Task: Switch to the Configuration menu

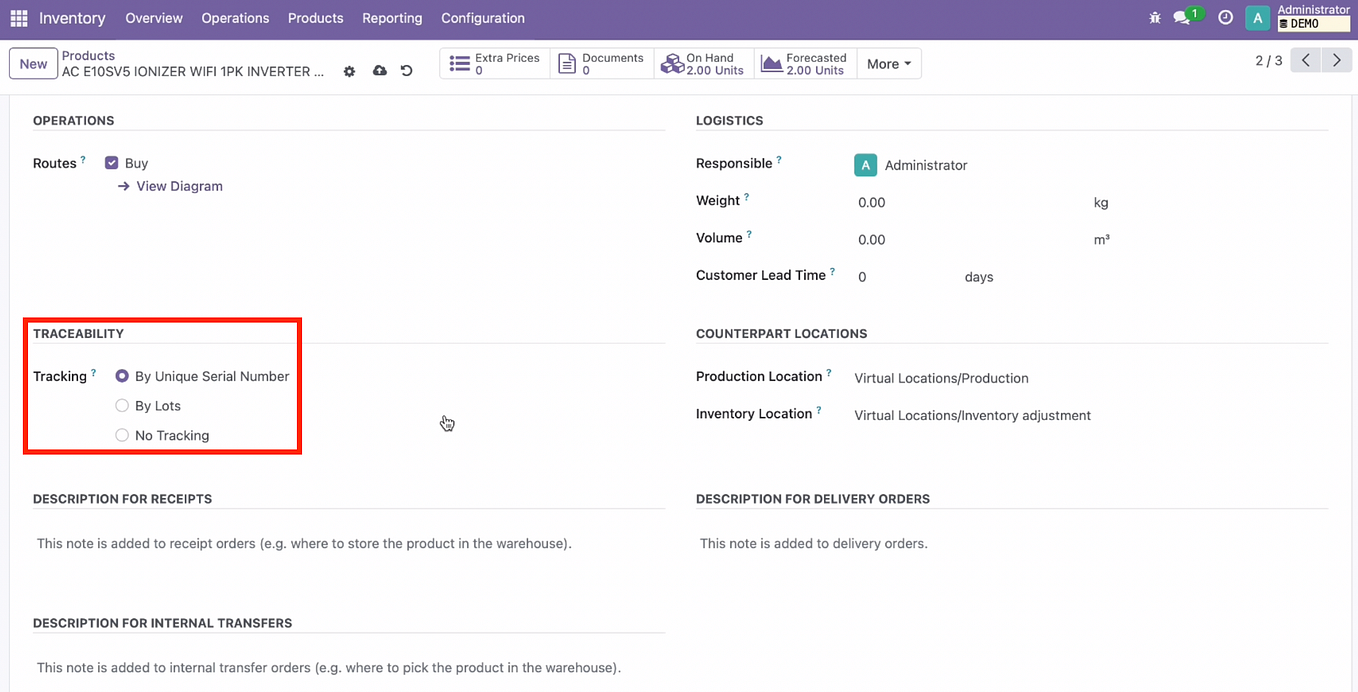Action: tap(482, 18)
